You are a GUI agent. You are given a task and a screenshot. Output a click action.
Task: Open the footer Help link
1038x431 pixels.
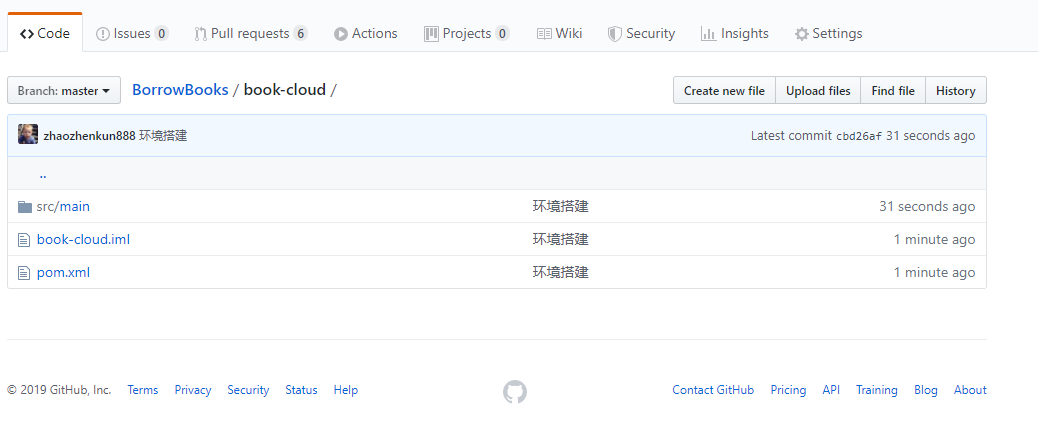(346, 390)
